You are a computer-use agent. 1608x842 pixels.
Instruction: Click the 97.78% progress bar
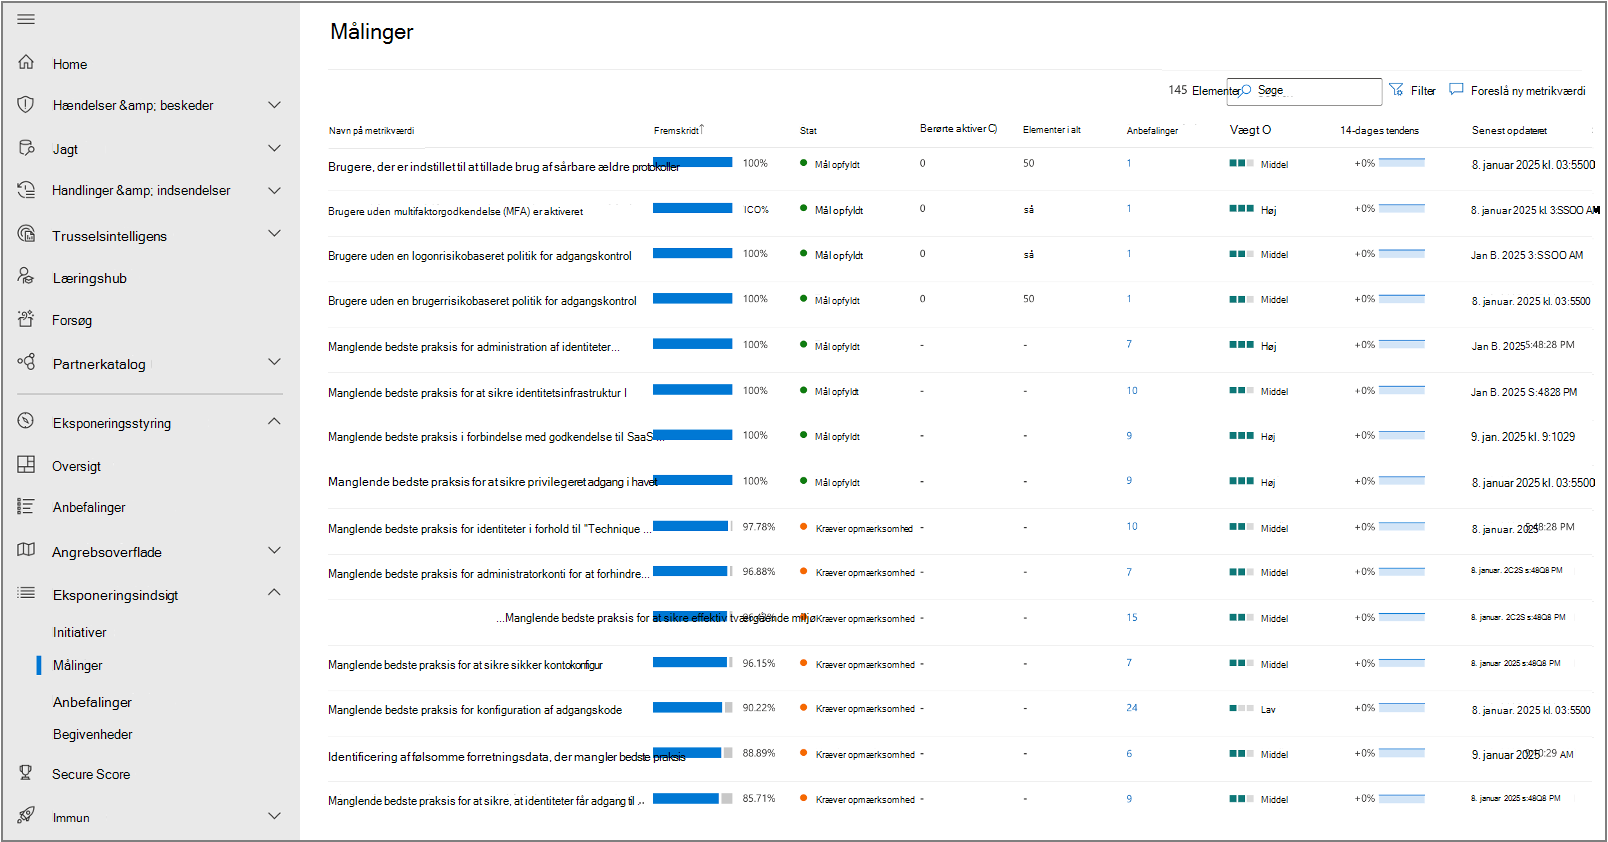(693, 526)
